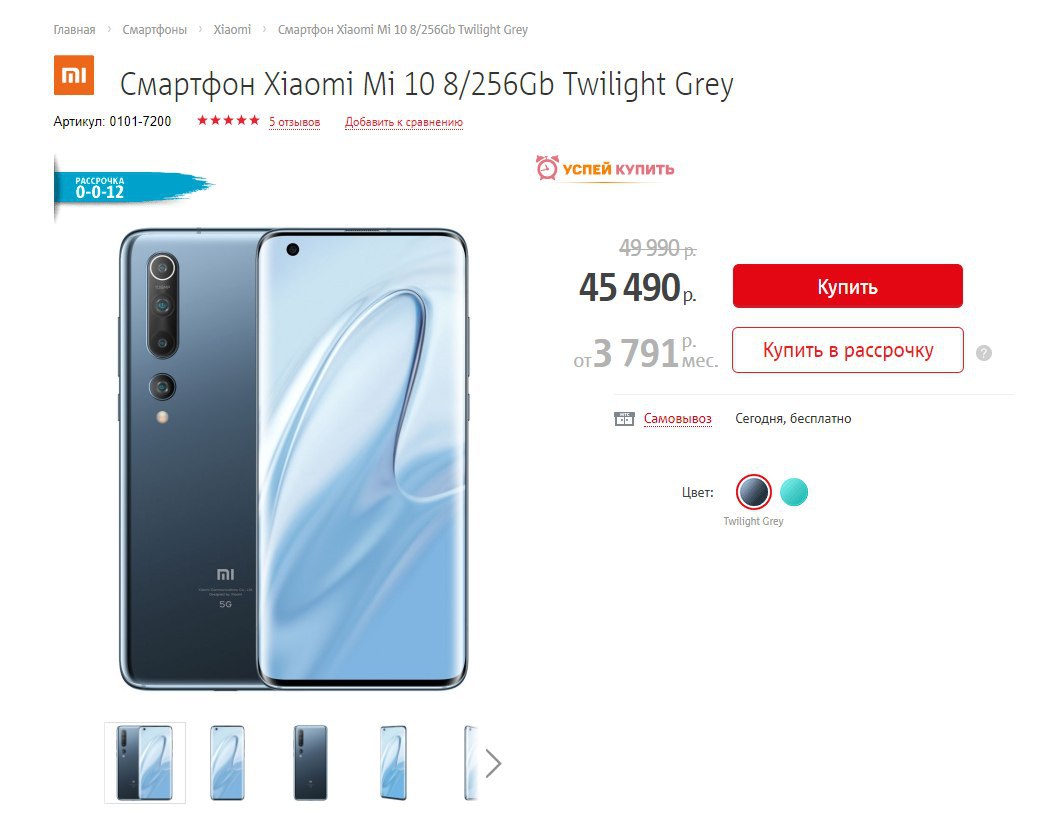Show next thumbnails with the right arrow

coord(493,763)
